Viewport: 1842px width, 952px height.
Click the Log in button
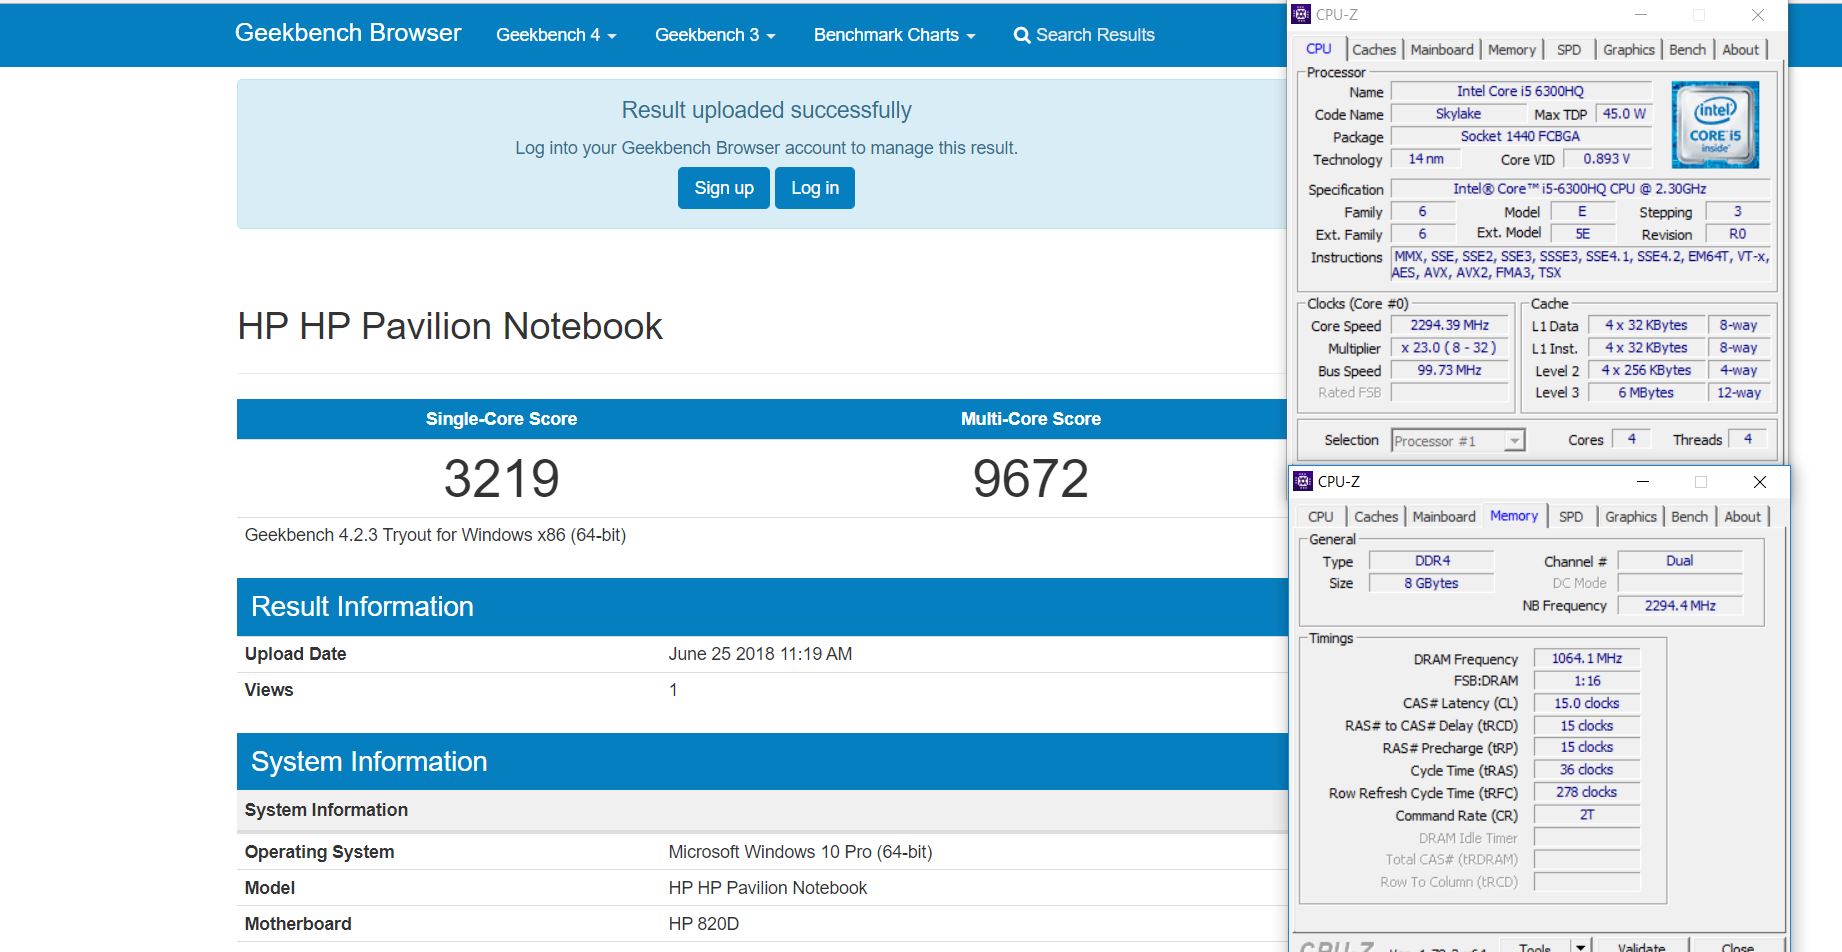point(815,188)
